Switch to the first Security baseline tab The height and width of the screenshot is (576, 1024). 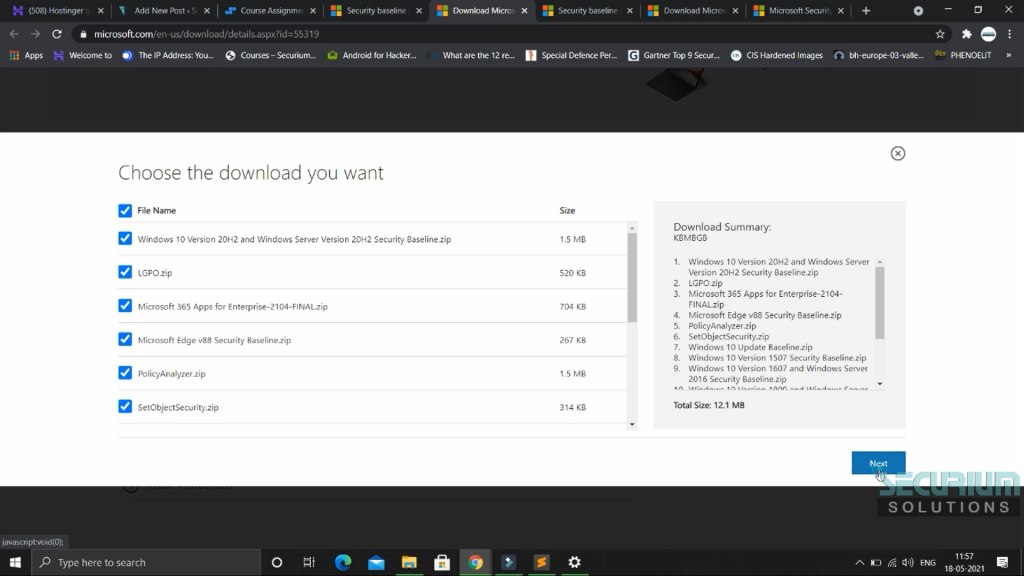375,10
